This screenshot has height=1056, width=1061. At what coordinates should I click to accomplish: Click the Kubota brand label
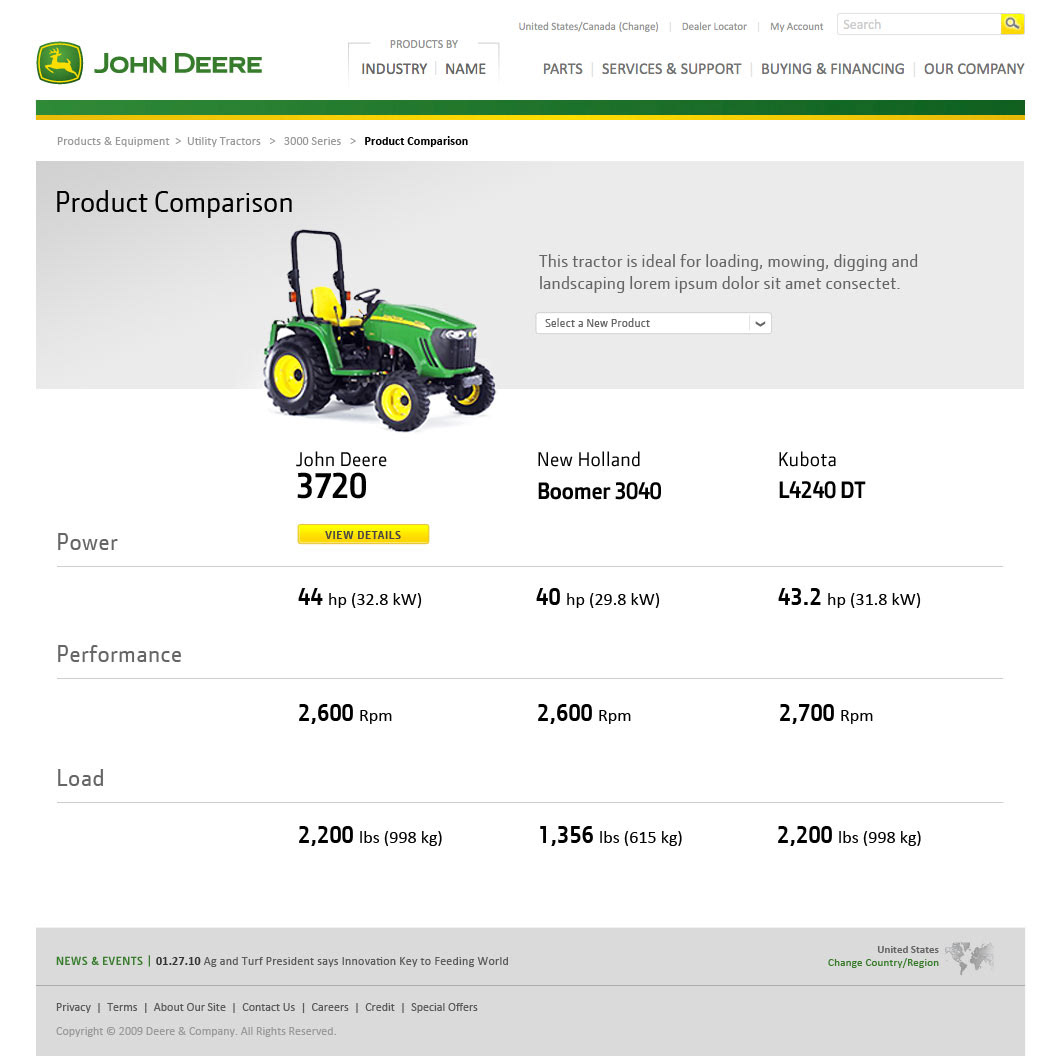pos(807,459)
